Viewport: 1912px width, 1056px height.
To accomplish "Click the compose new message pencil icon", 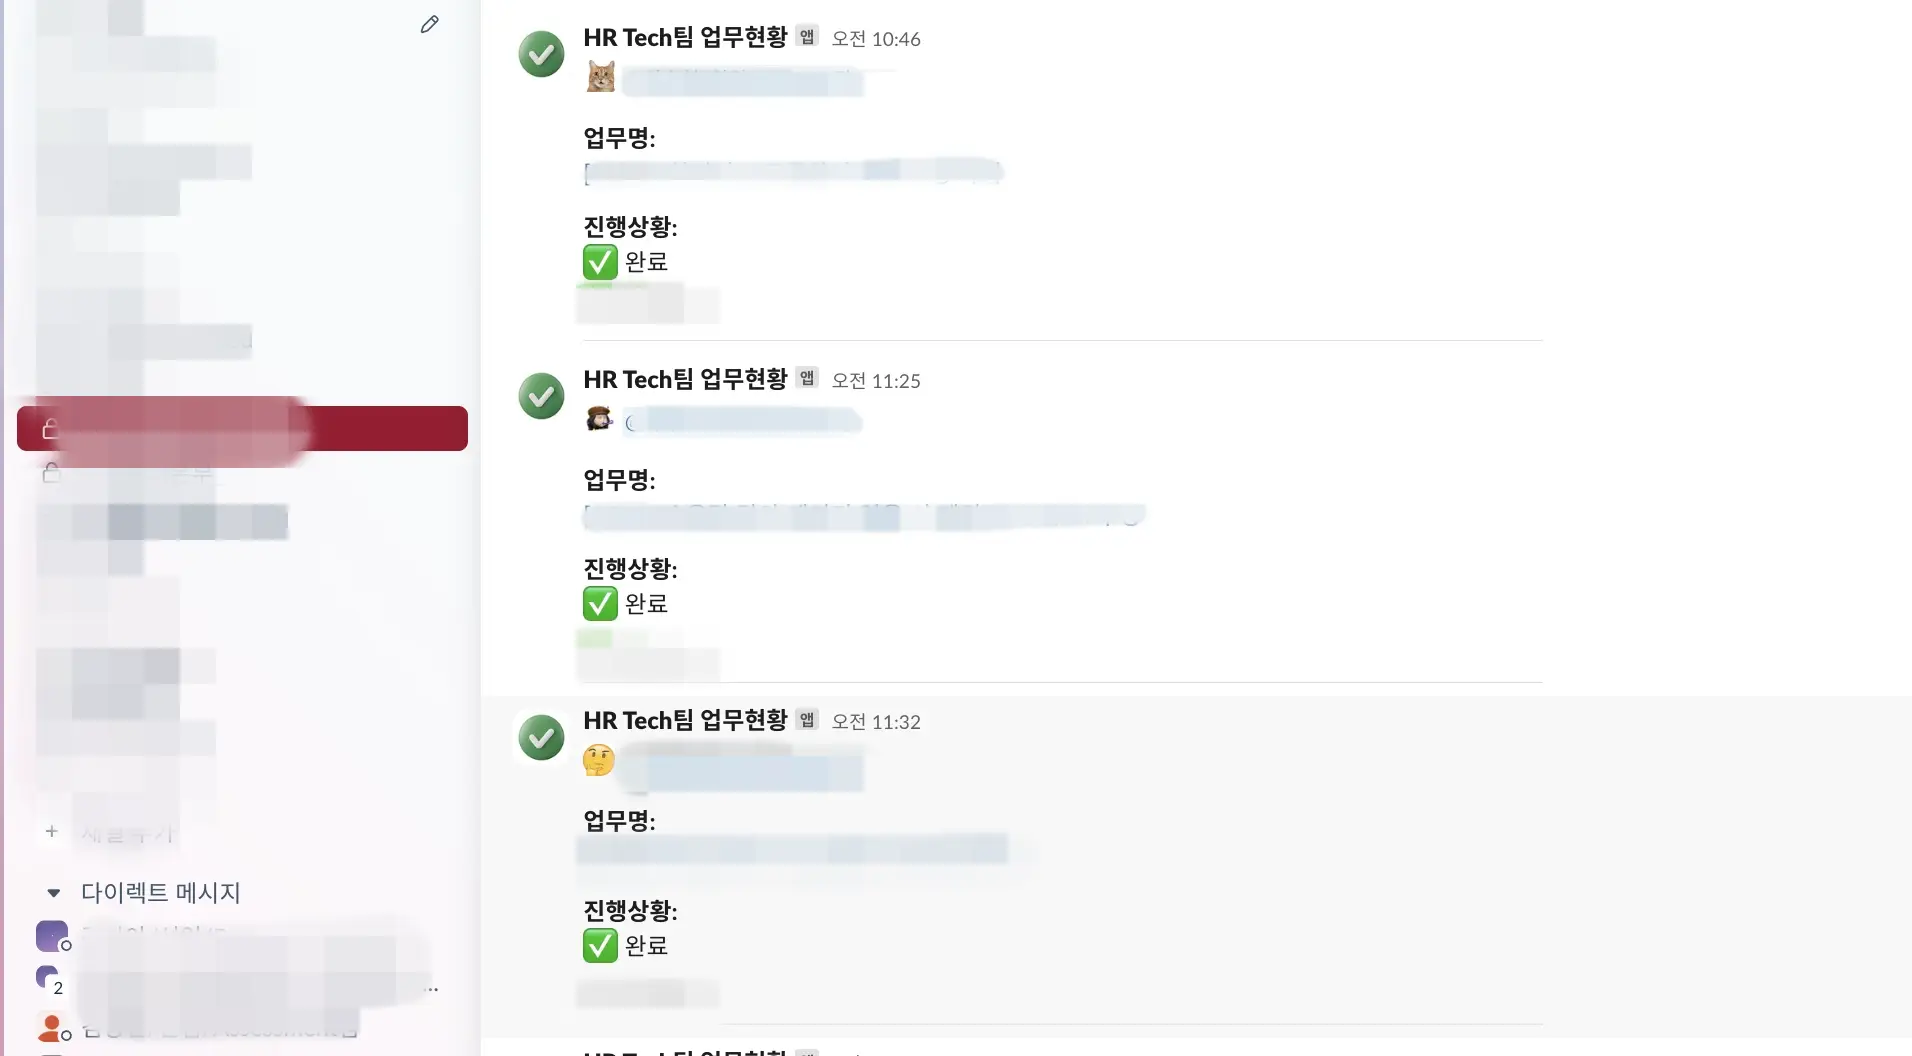I will 429,24.
